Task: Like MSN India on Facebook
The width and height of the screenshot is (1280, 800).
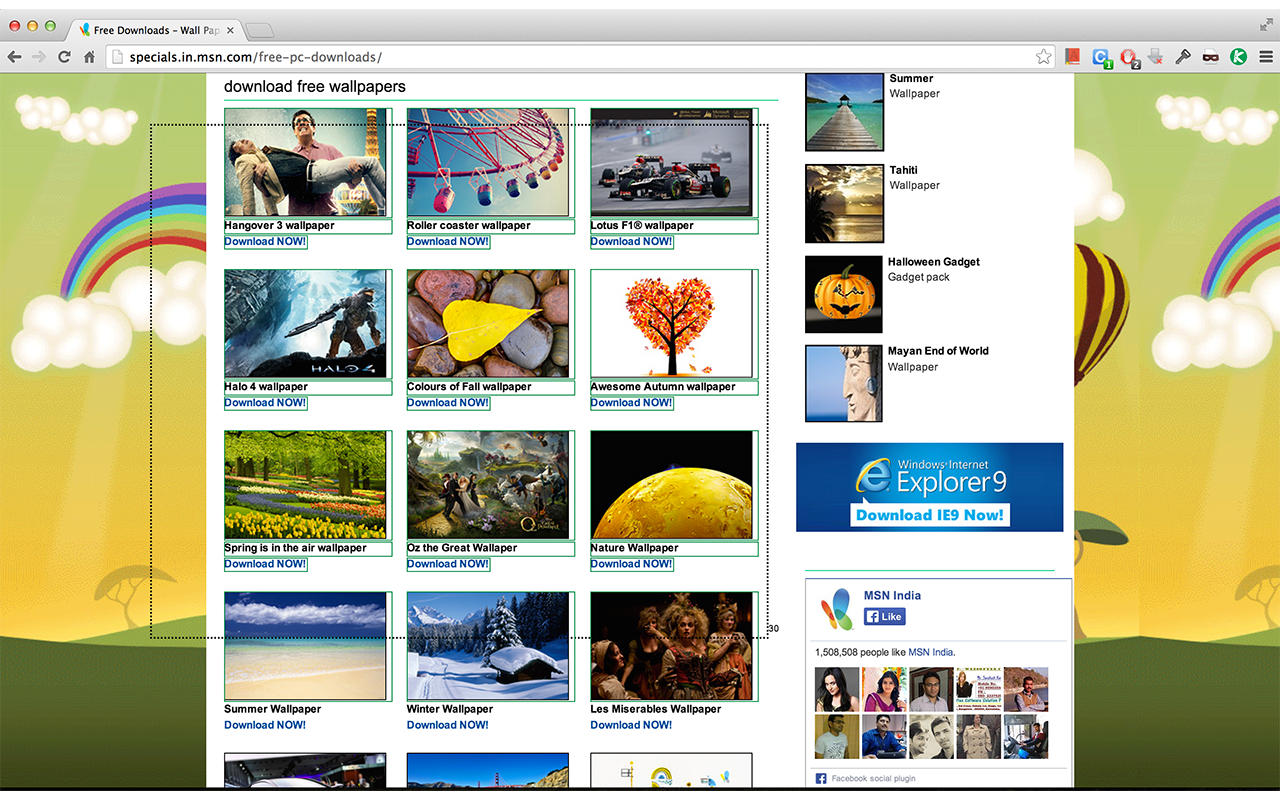Action: (x=884, y=617)
